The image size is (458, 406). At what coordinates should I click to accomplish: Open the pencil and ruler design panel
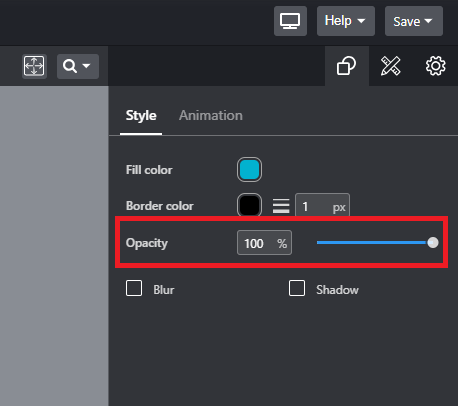click(390, 66)
